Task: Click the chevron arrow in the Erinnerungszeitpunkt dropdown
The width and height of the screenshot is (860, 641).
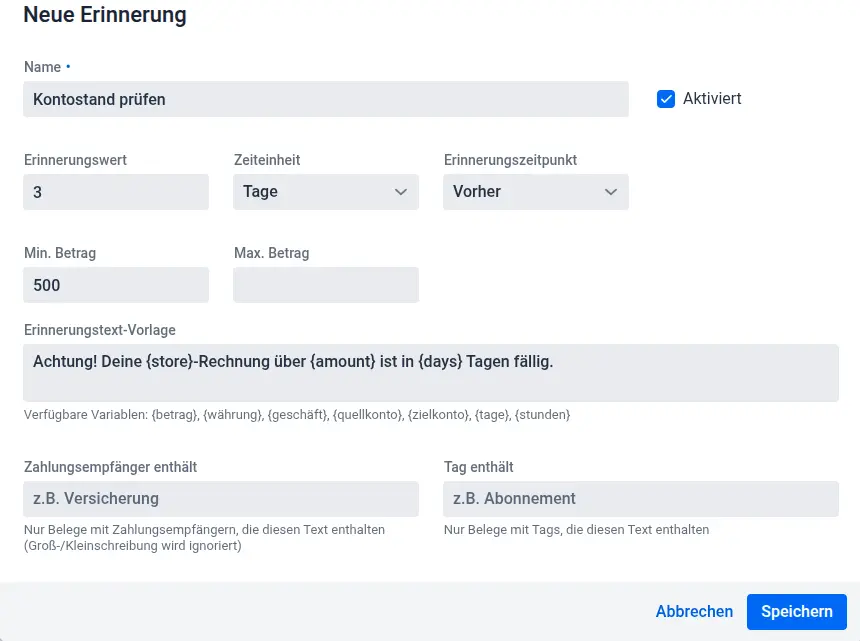Action: click(611, 192)
